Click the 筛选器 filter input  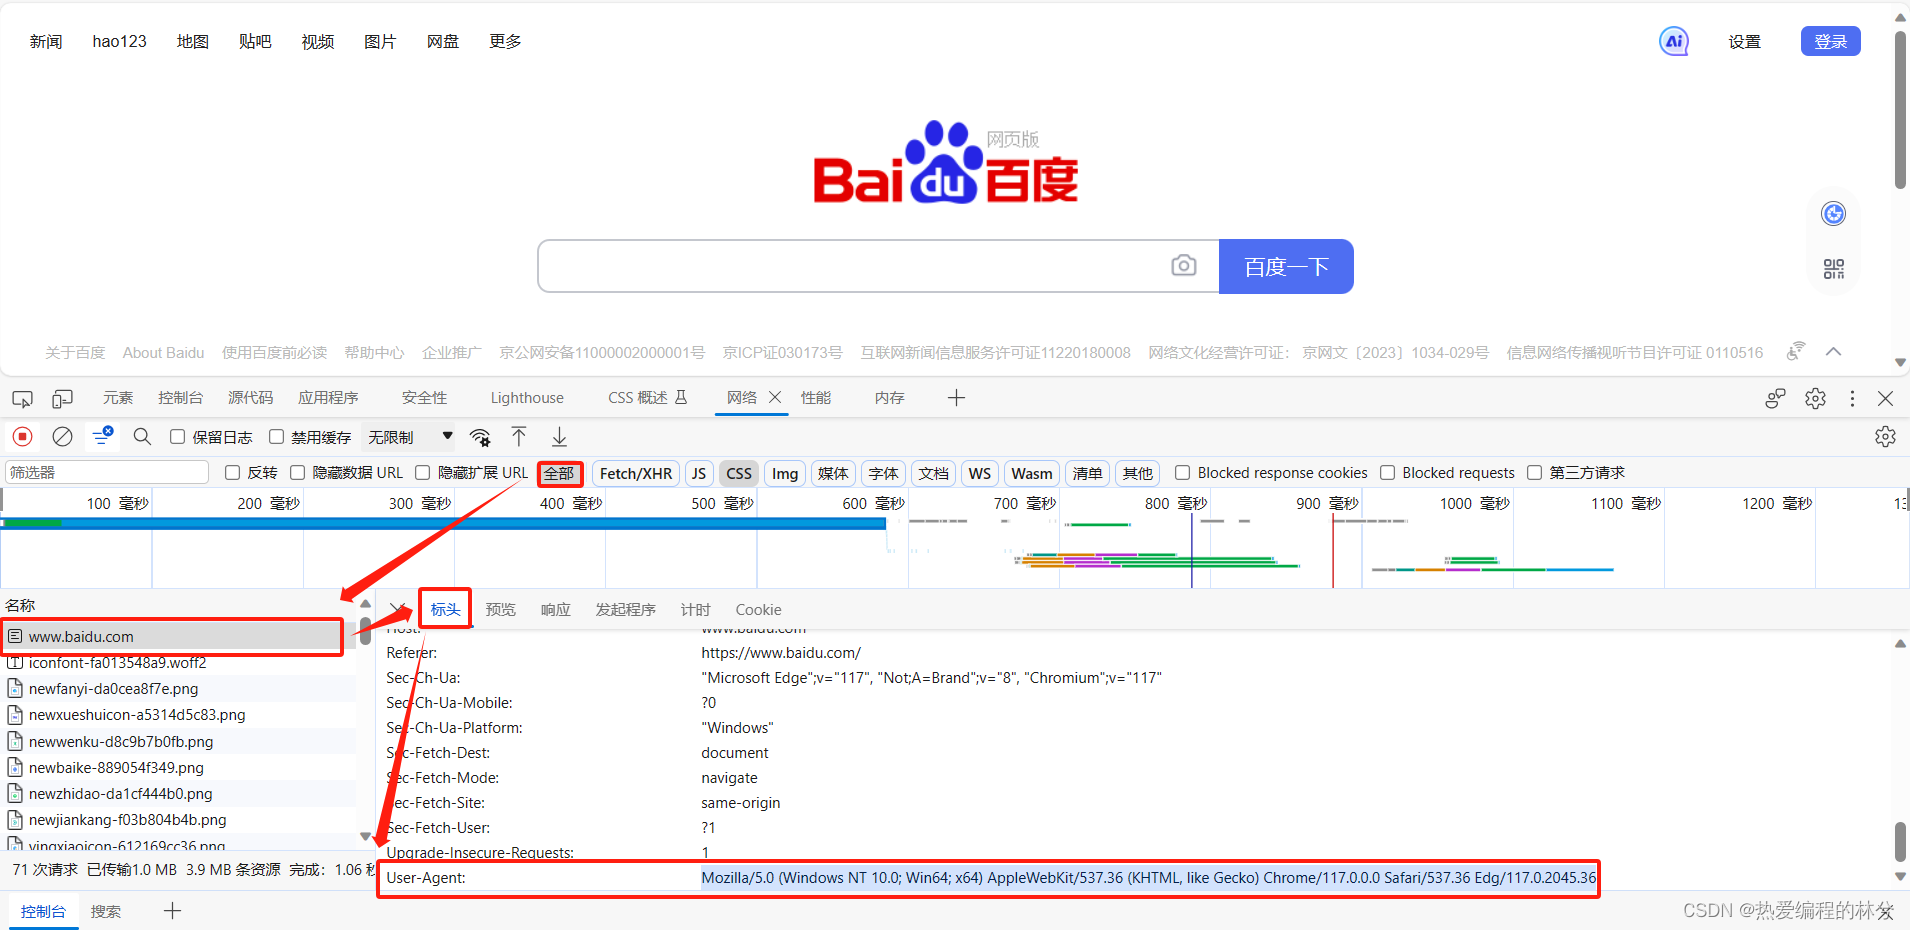pyautogui.click(x=107, y=472)
